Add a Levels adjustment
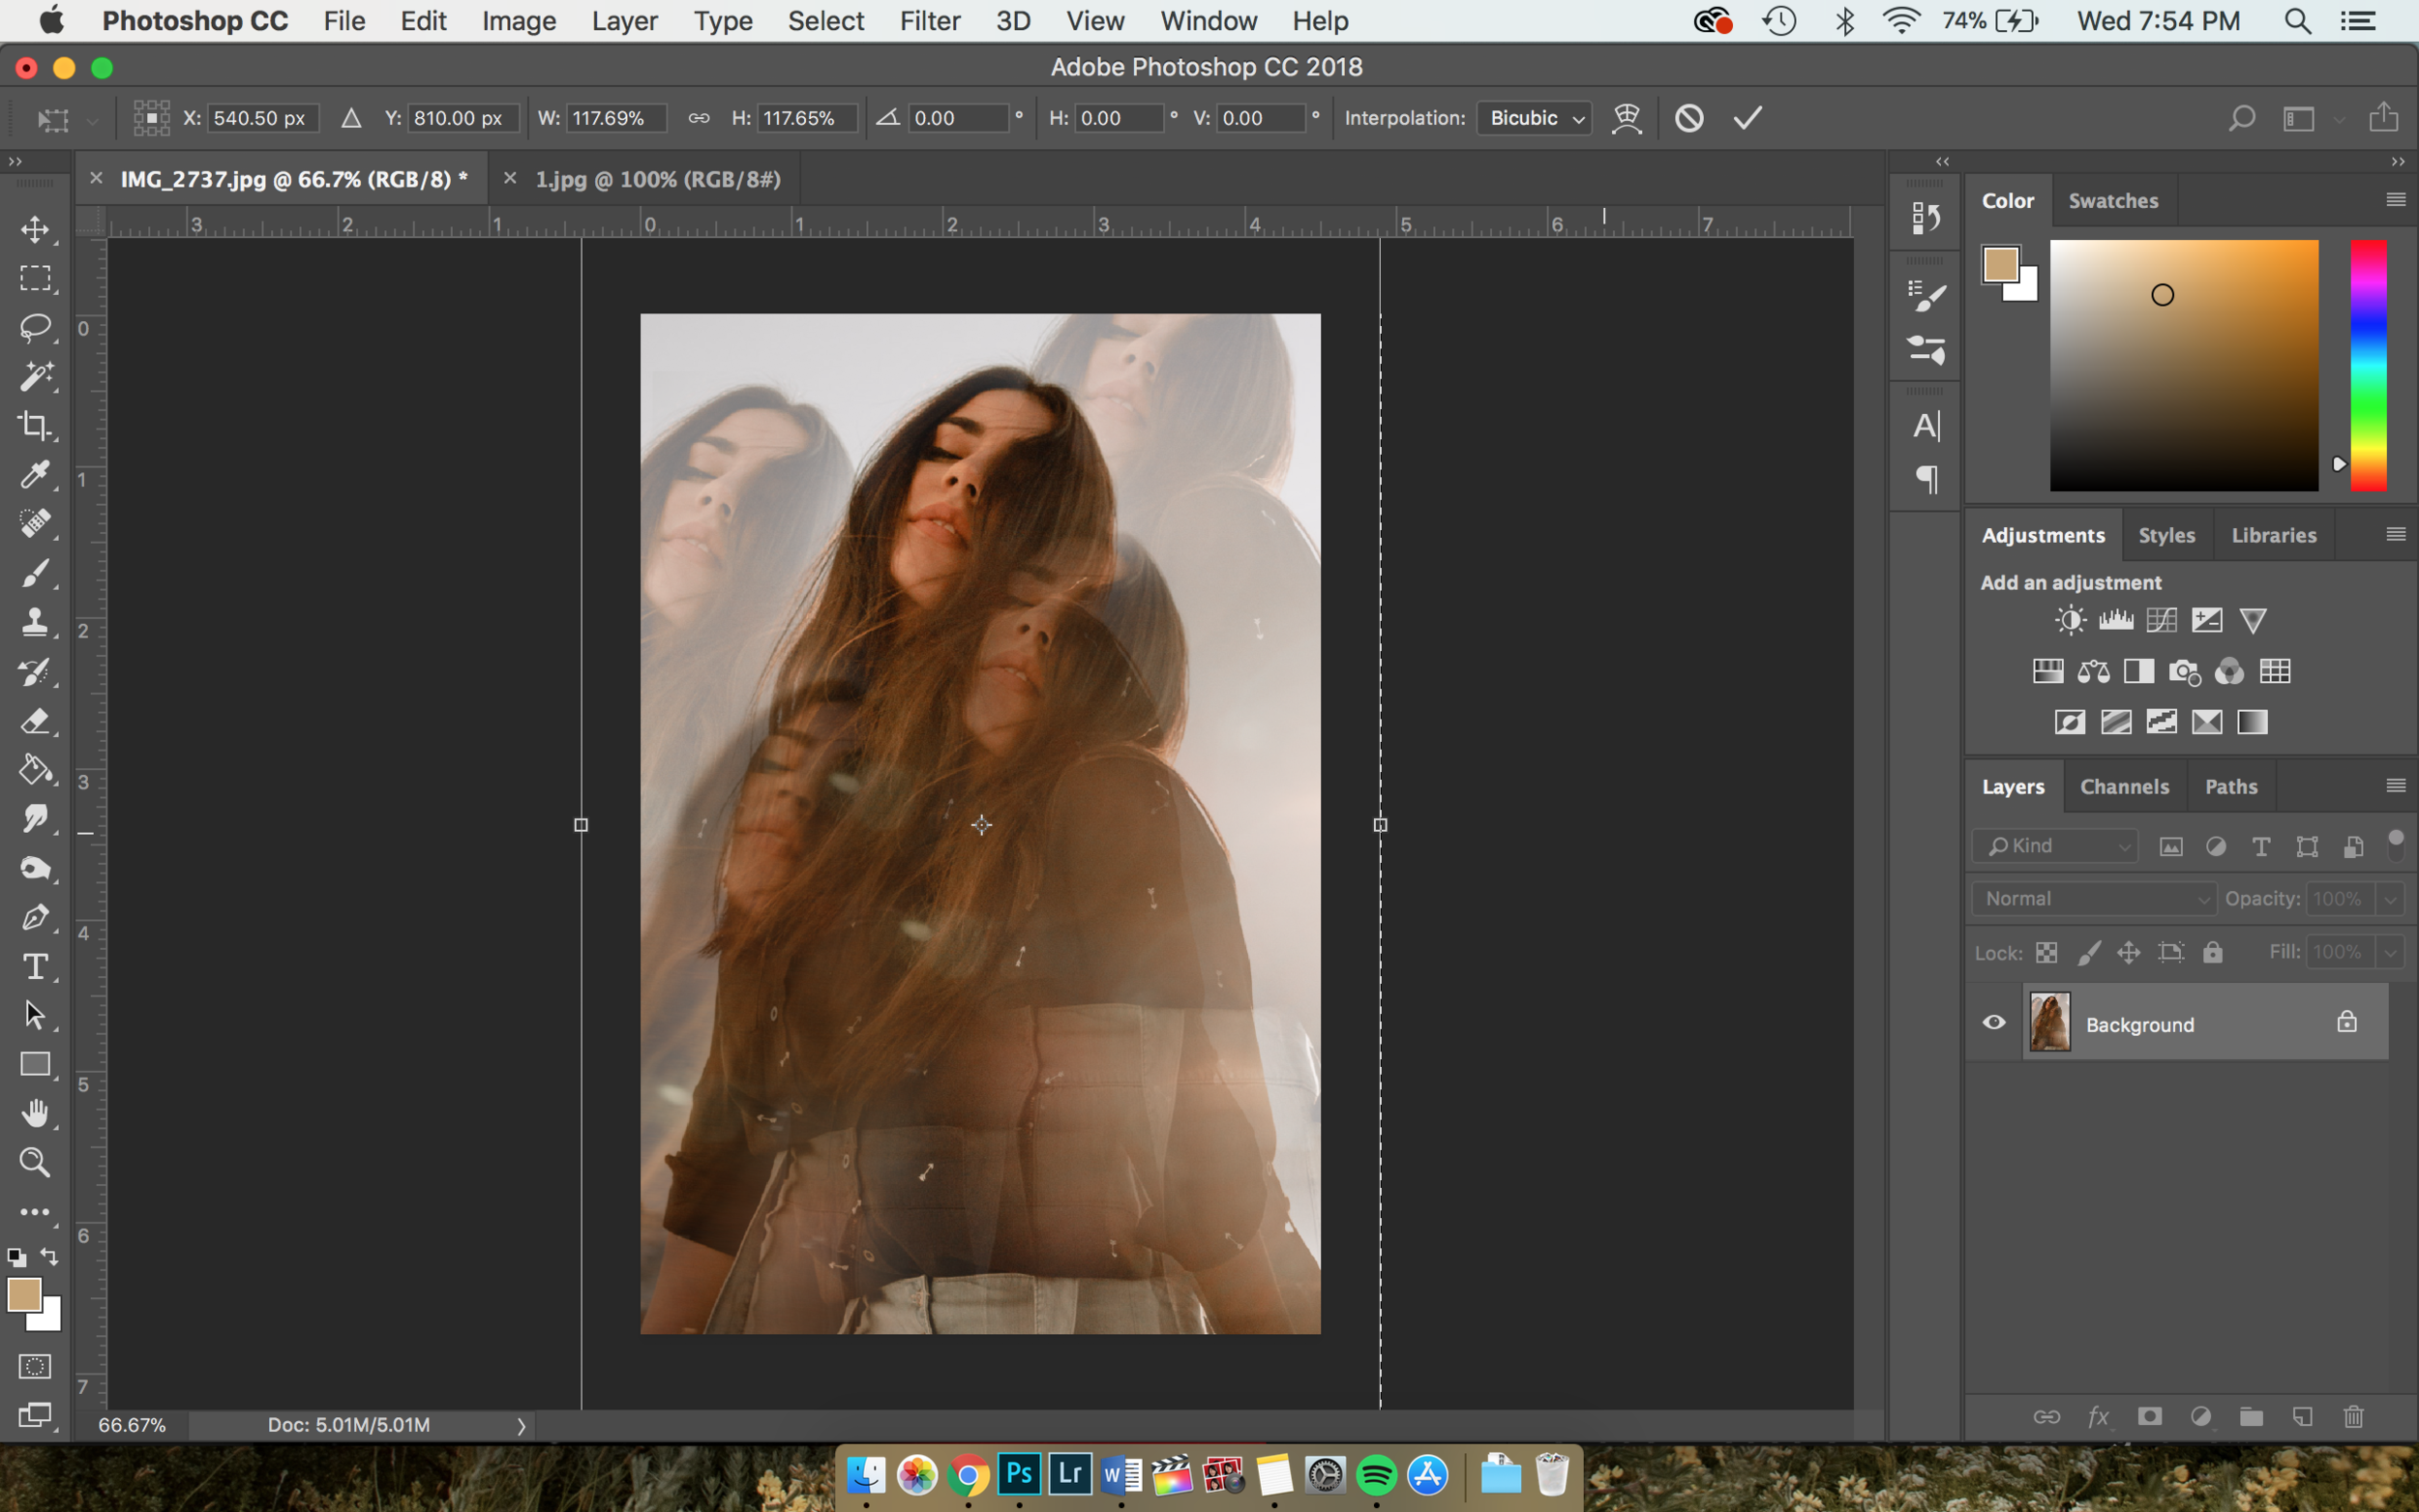The width and height of the screenshot is (2419, 1512). click(x=2116, y=620)
